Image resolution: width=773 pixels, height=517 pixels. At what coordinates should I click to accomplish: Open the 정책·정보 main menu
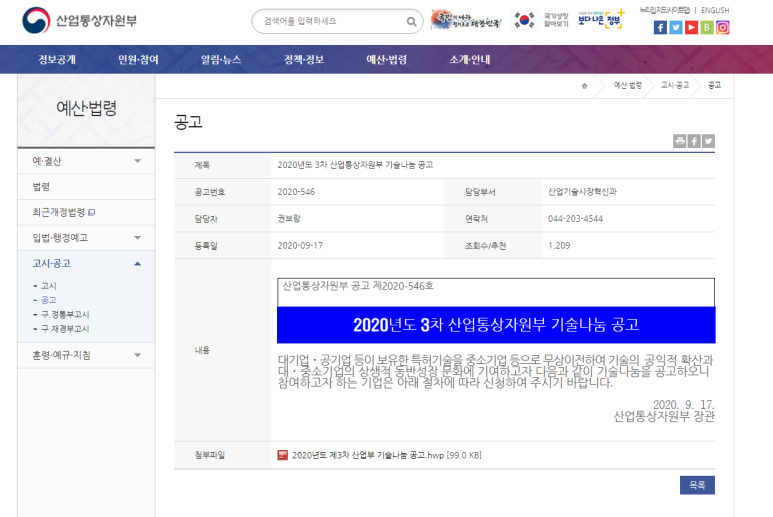(304, 60)
